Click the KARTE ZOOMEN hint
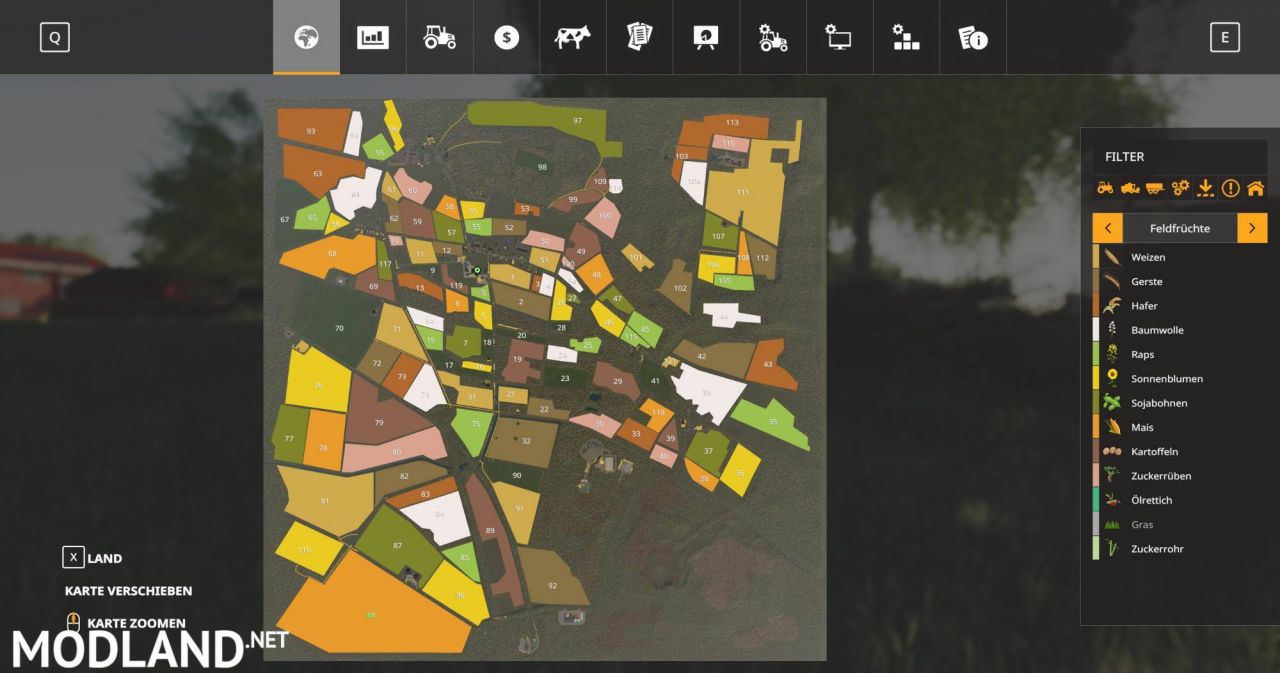 point(125,623)
